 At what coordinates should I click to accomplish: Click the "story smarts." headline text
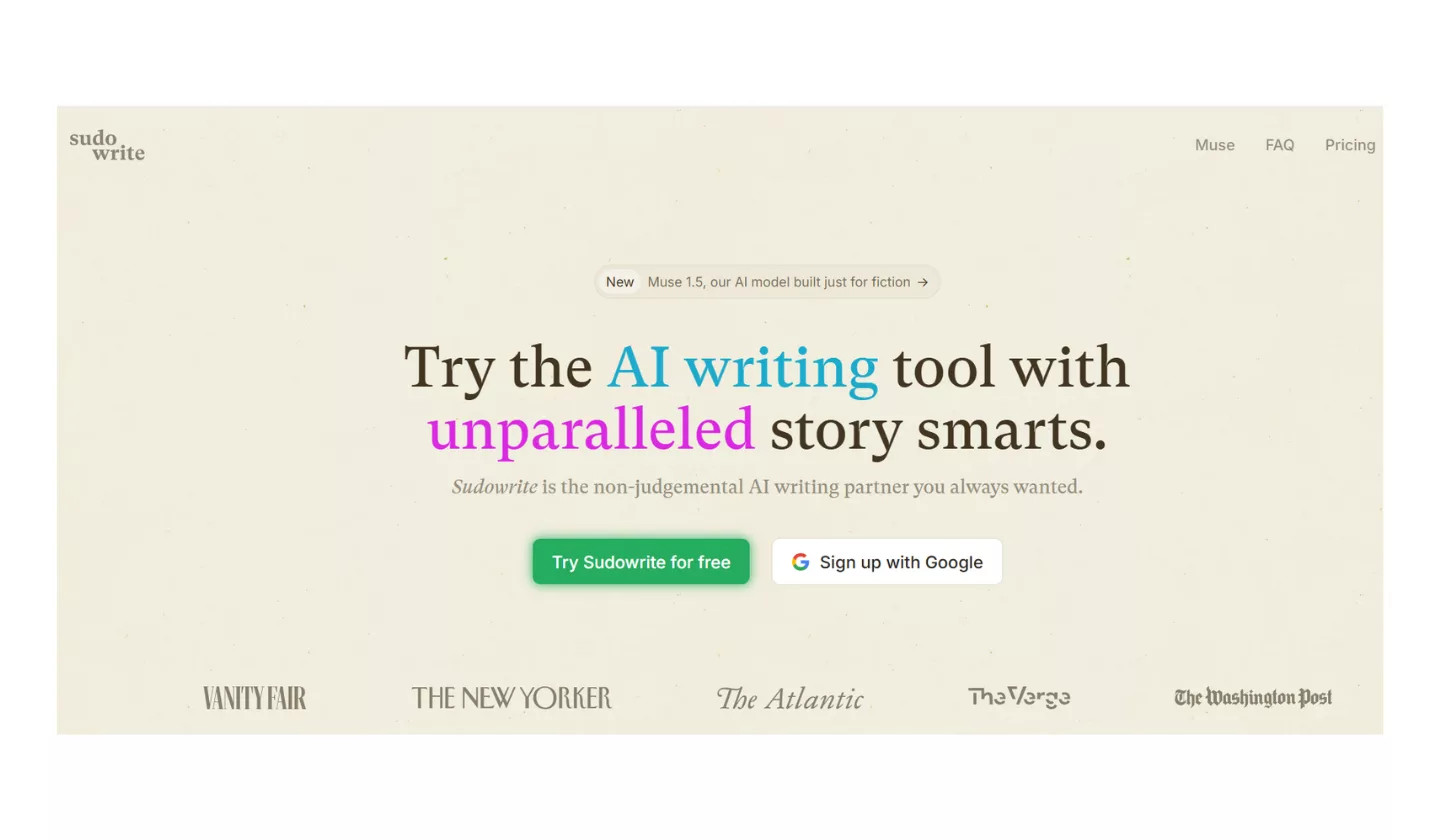coord(937,430)
